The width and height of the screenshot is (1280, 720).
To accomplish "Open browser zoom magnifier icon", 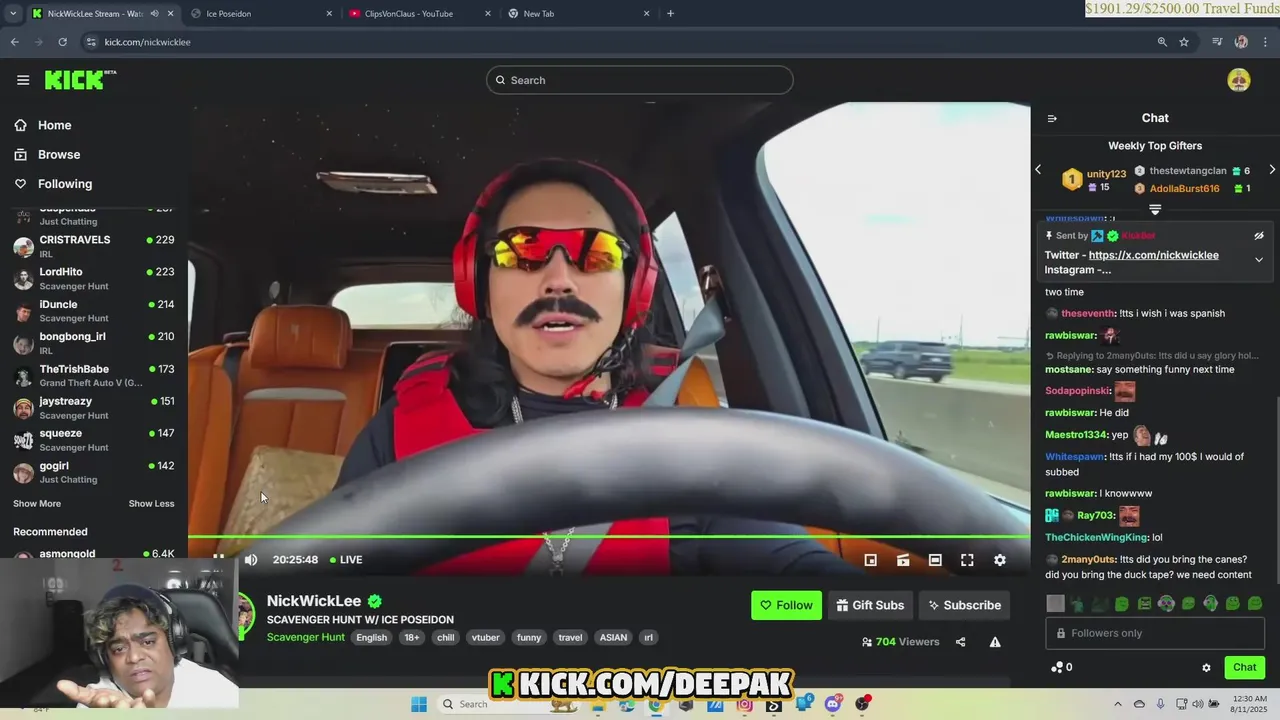I will [1162, 42].
